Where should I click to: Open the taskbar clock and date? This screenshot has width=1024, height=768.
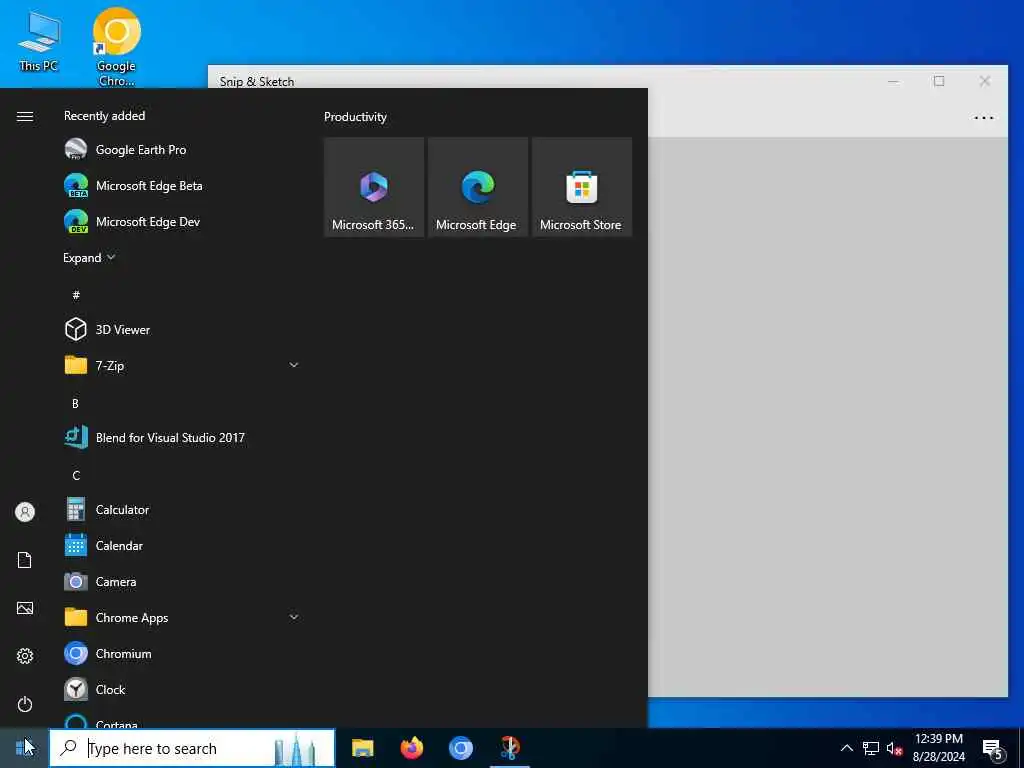(x=938, y=748)
